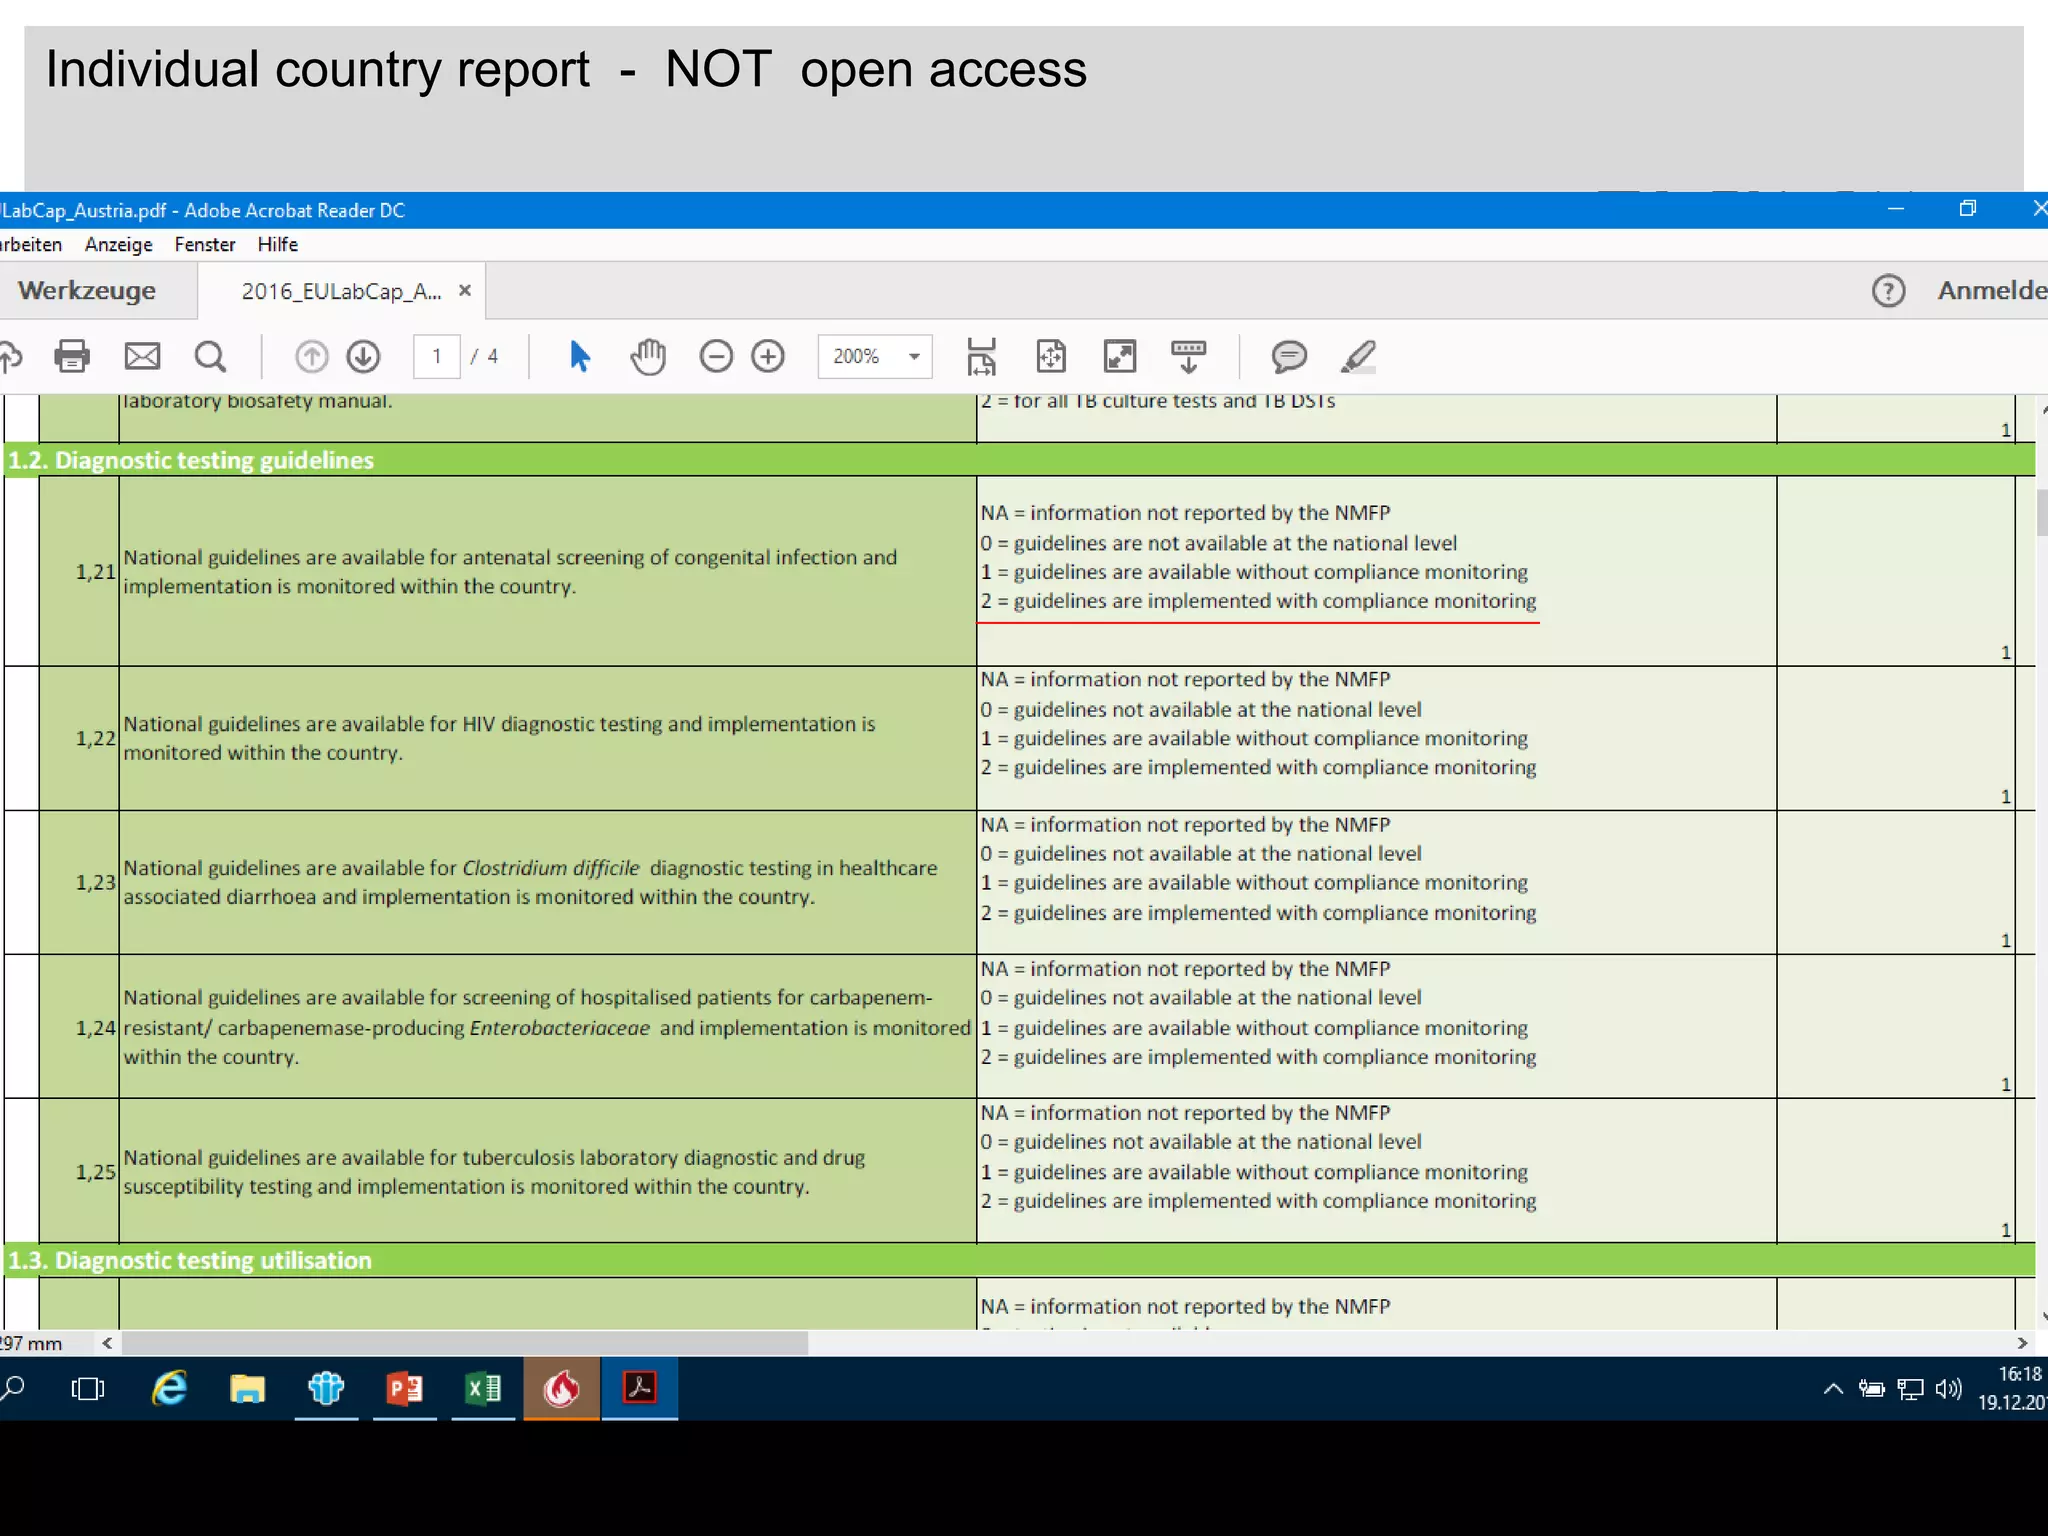
Task: Click the fit page icon
Action: [x=1051, y=356]
